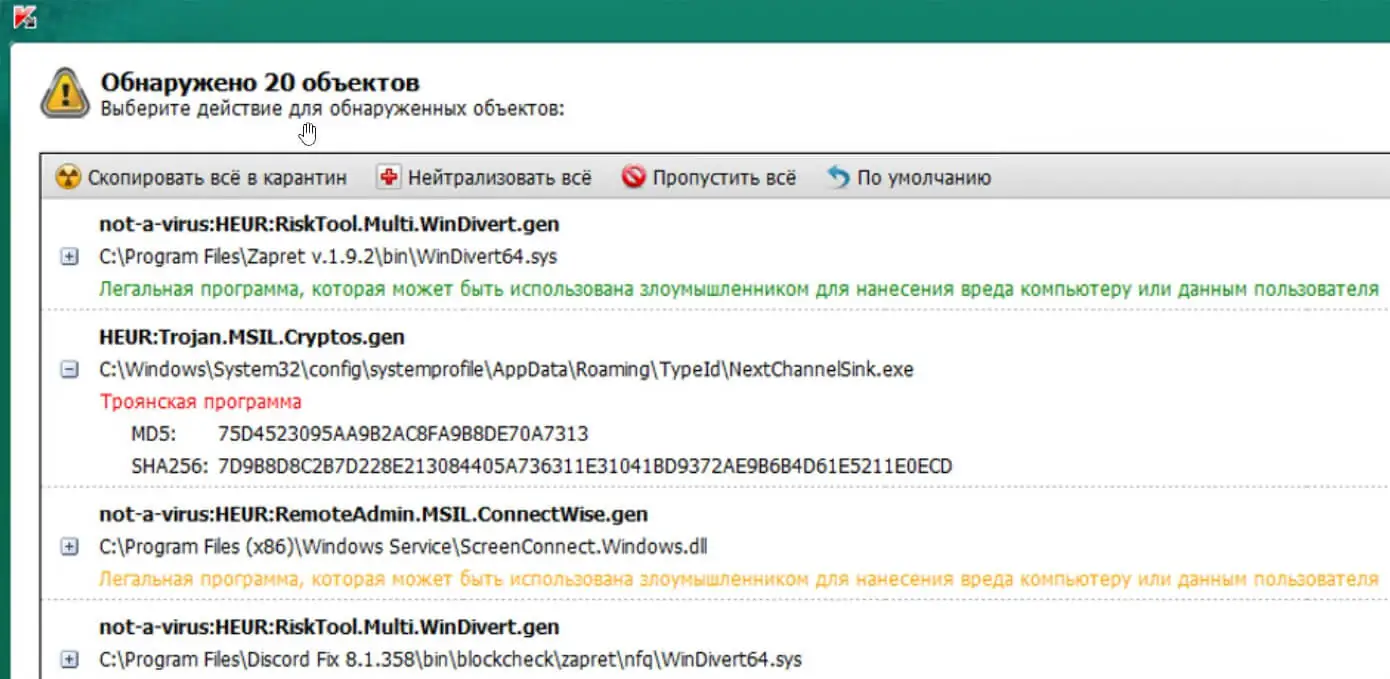Select first RiskTool.Multi.WinDivert.gen title above Zapret path
1390x679 pixels.
click(x=330, y=224)
